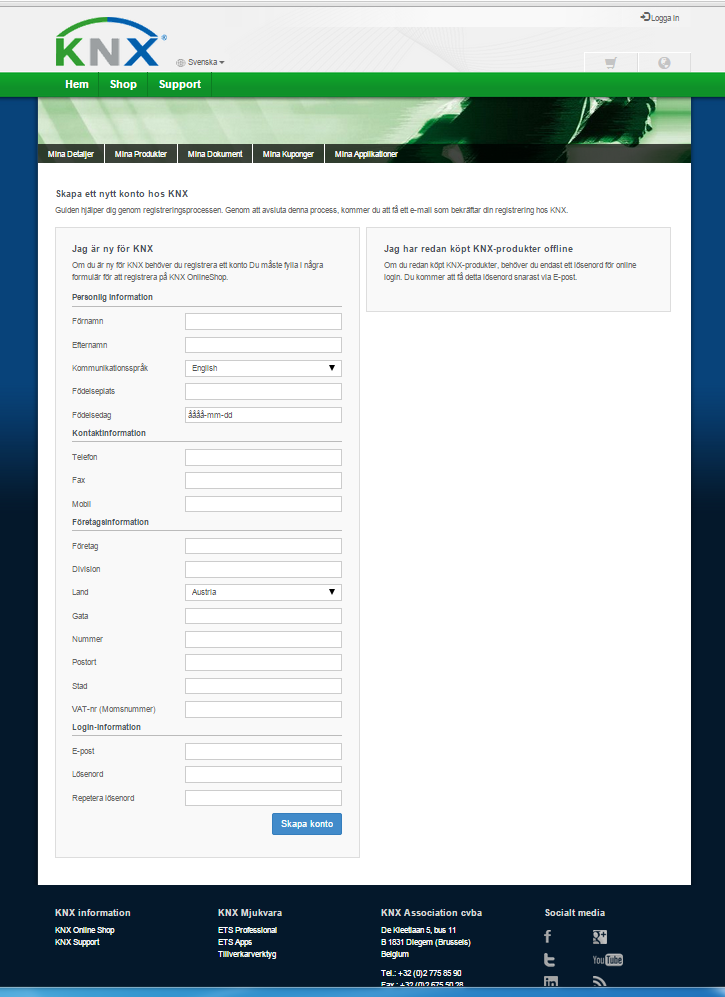
Task: Click the Fax input field
Action: pos(263,480)
